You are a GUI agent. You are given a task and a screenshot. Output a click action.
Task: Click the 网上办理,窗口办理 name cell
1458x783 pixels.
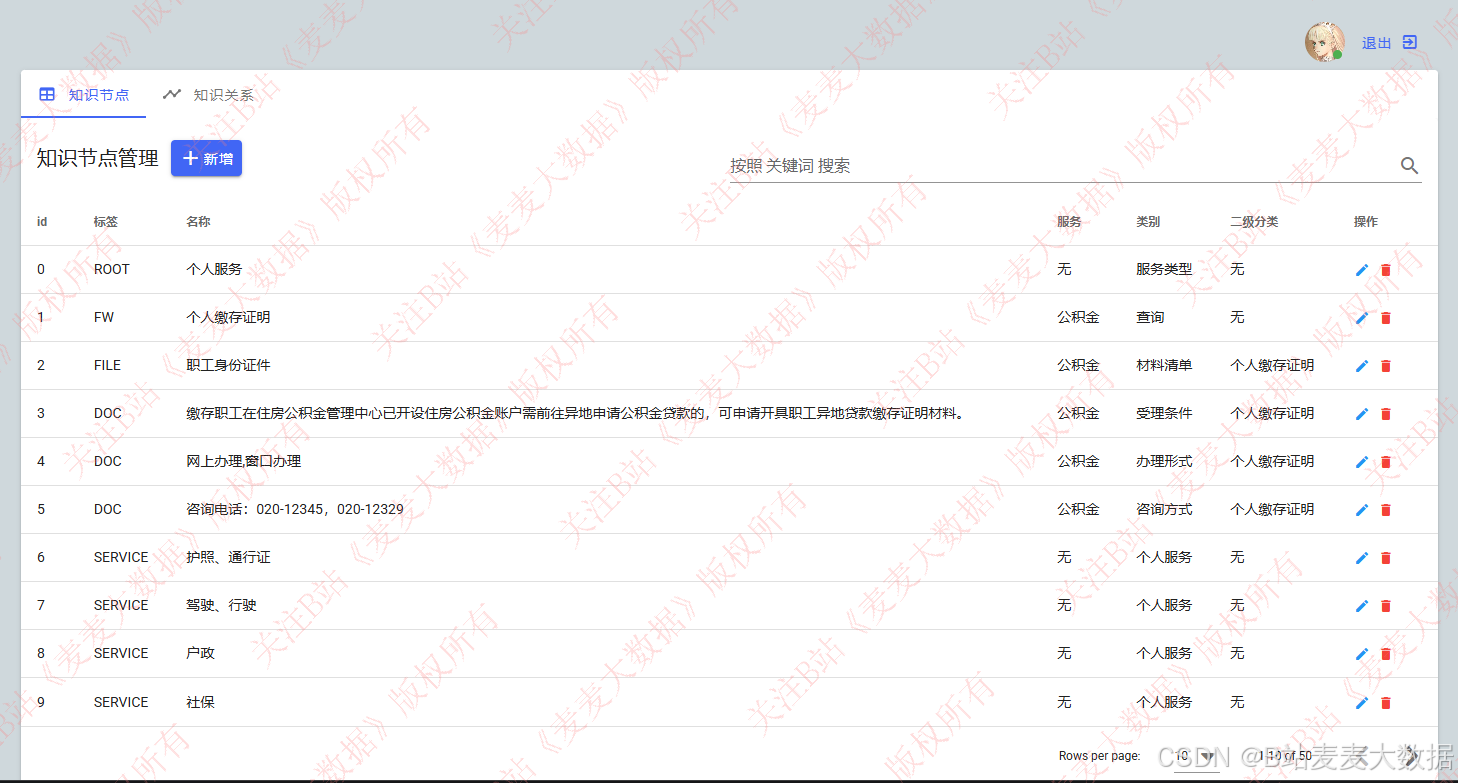tap(243, 462)
